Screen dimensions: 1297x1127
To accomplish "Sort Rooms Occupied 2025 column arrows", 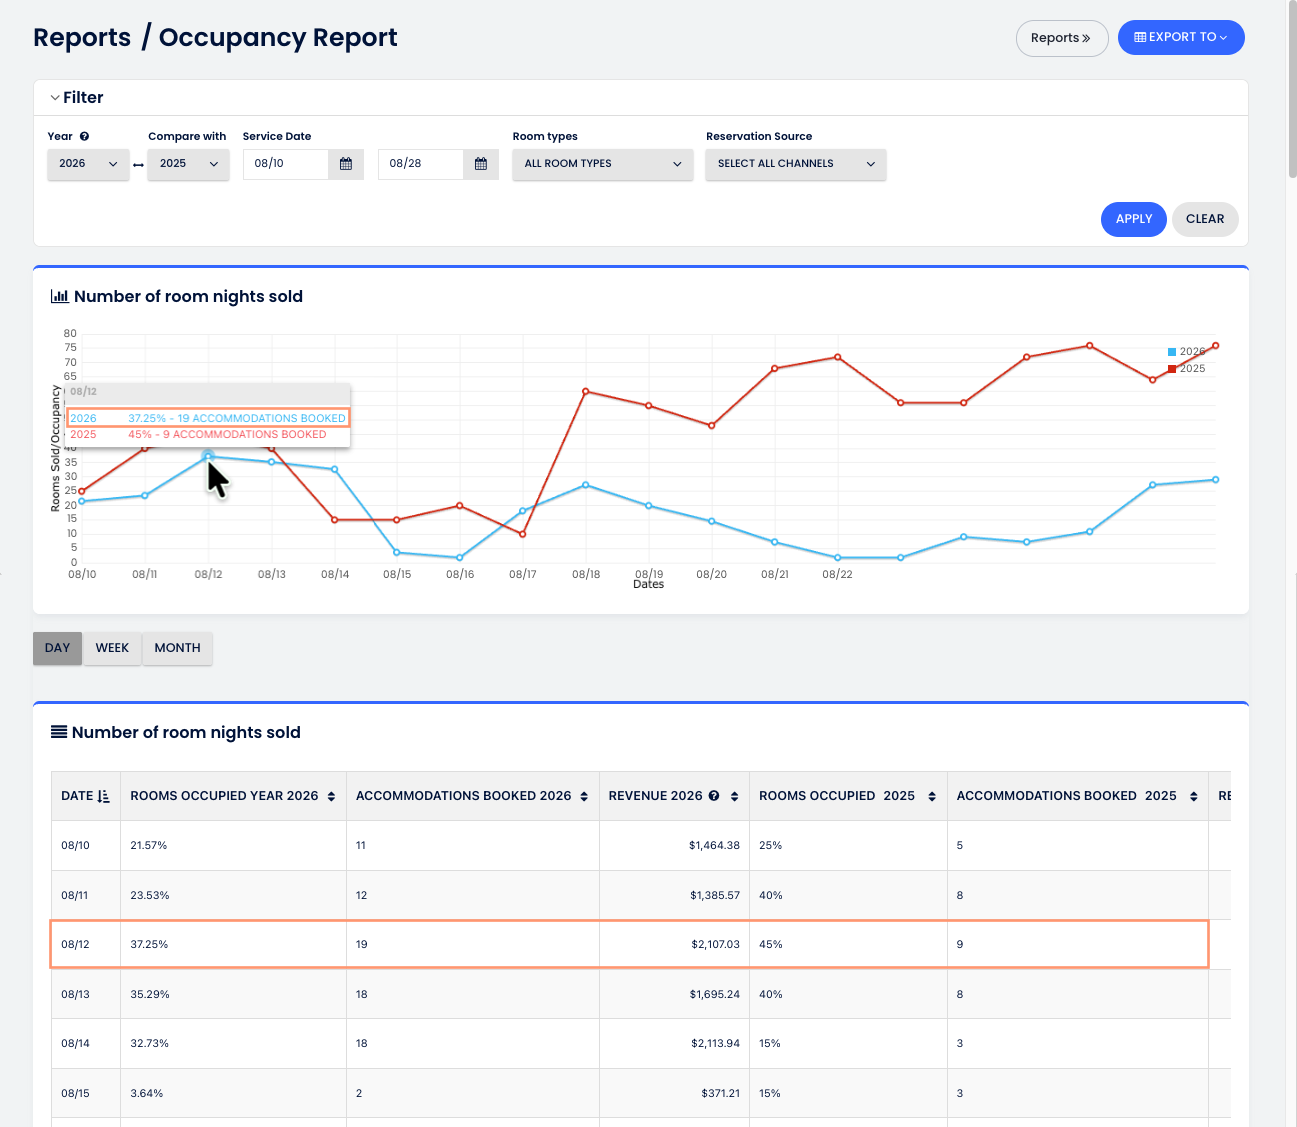I will tap(932, 796).
